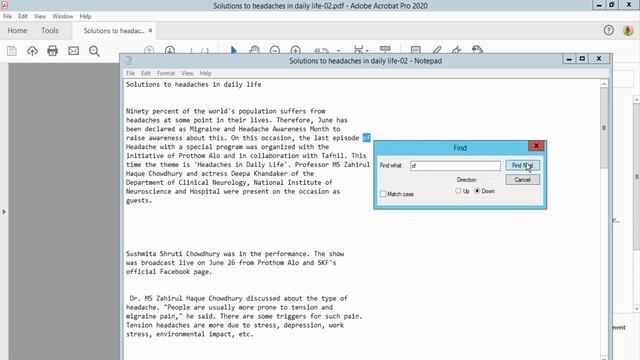The image size is (640, 360).
Task: Click the upload to cloud icon
Action: point(32,51)
